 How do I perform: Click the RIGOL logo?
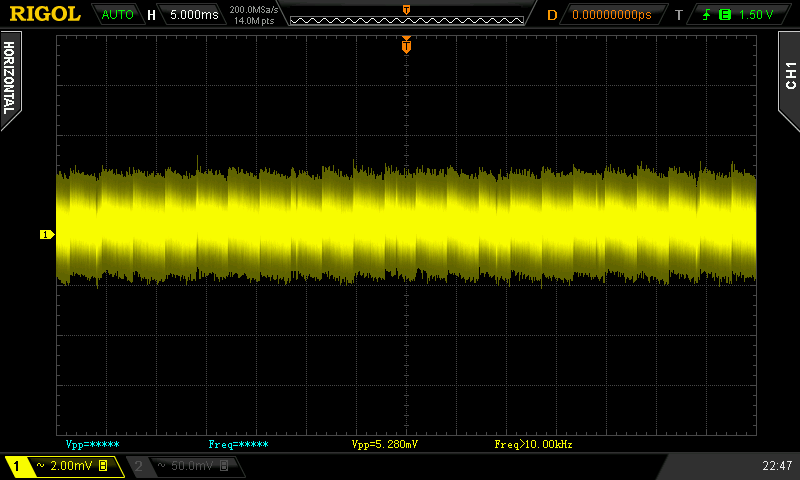click(45, 14)
